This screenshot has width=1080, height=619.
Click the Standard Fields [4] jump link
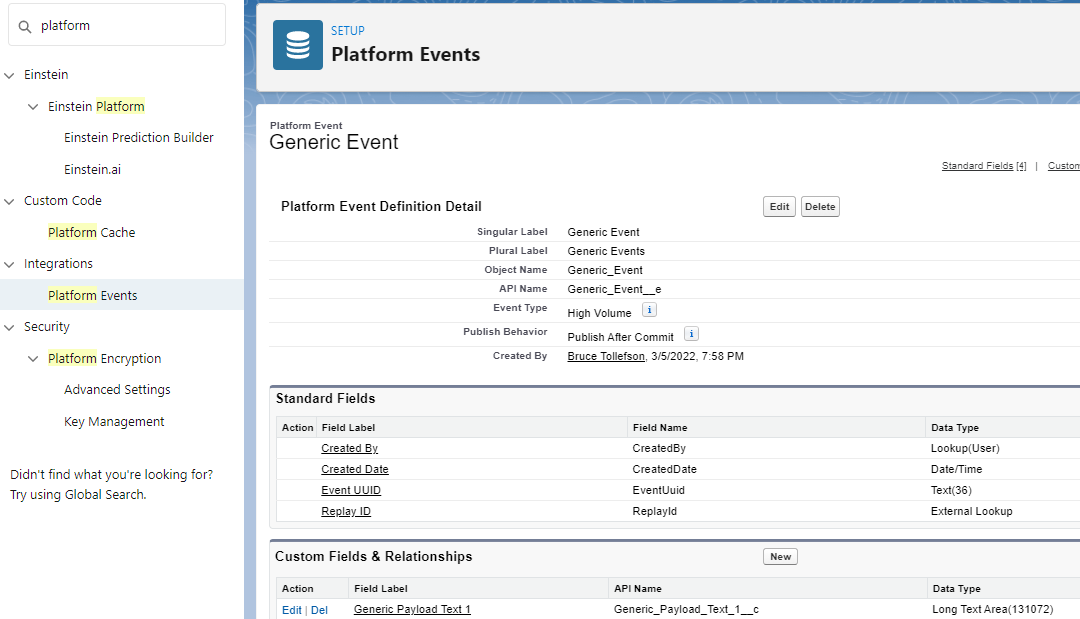point(983,165)
